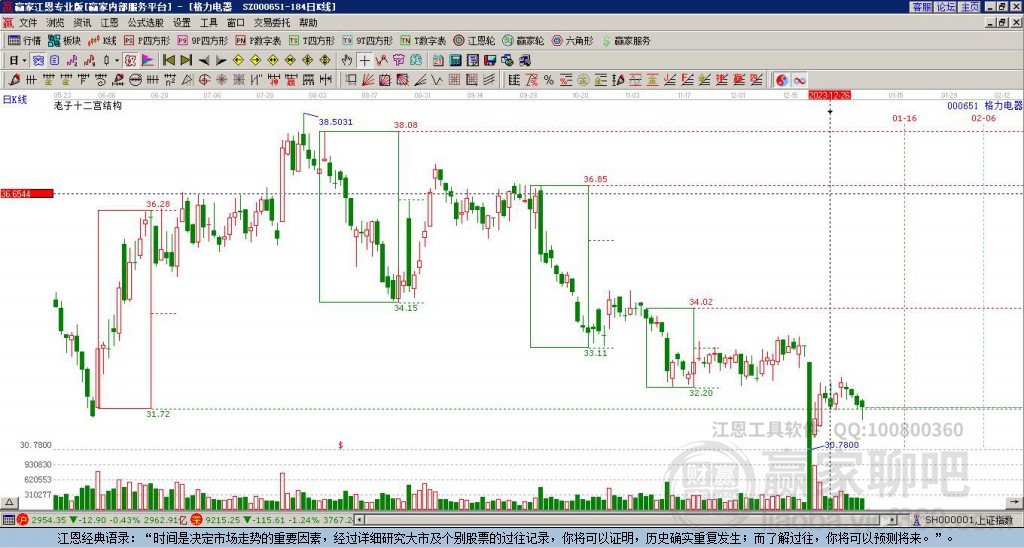Open the 资讯 menu
This screenshot has width=1024, height=548.
[x=82, y=23]
